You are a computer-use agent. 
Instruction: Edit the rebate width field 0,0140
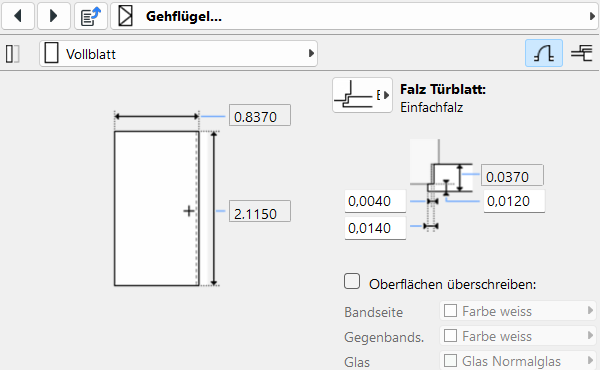pos(375,228)
